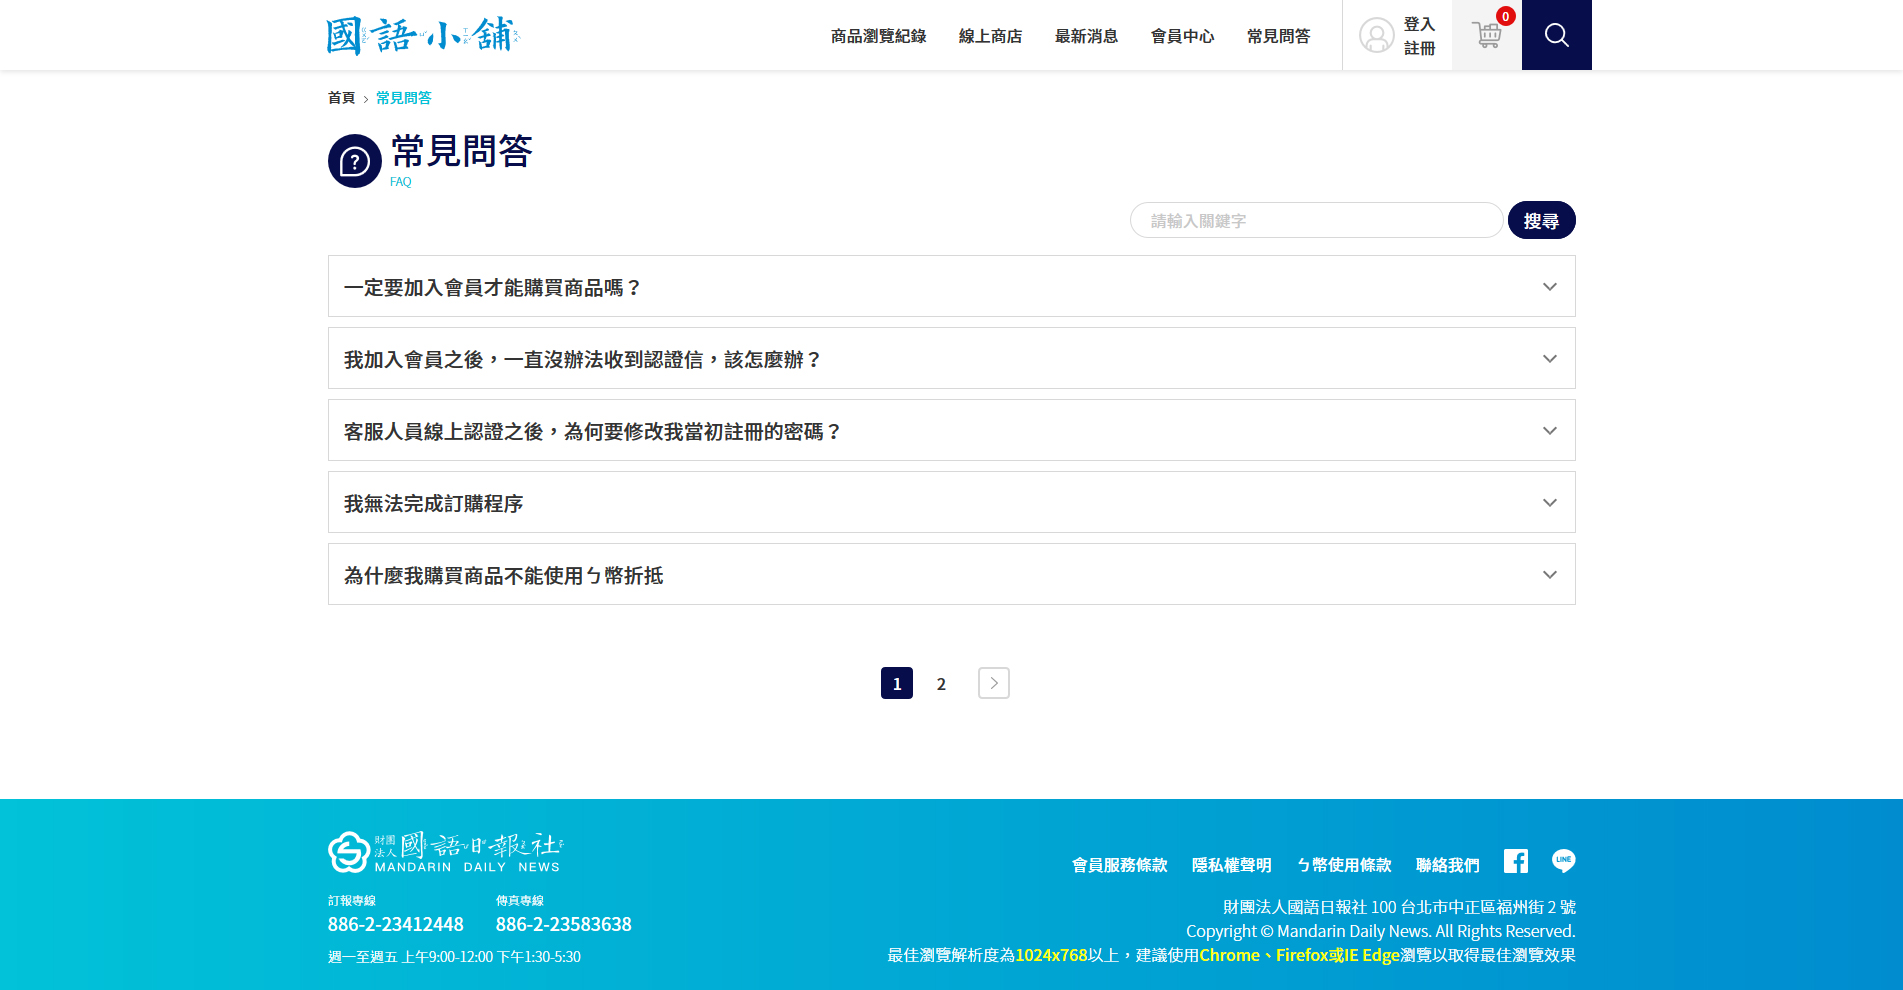
Task: Click the user avatar beside 登入/註冊
Action: tap(1377, 35)
